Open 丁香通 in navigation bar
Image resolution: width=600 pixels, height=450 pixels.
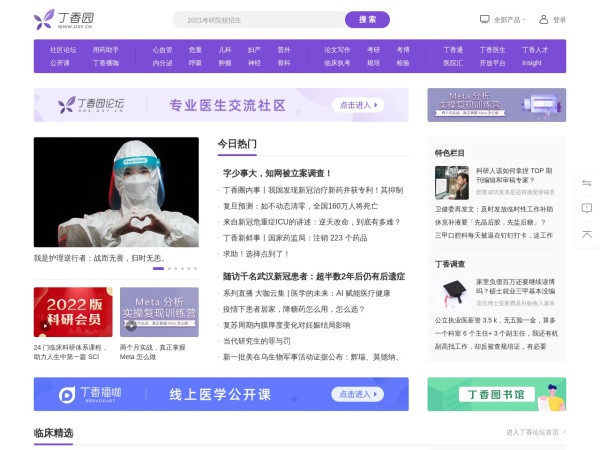(453, 50)
